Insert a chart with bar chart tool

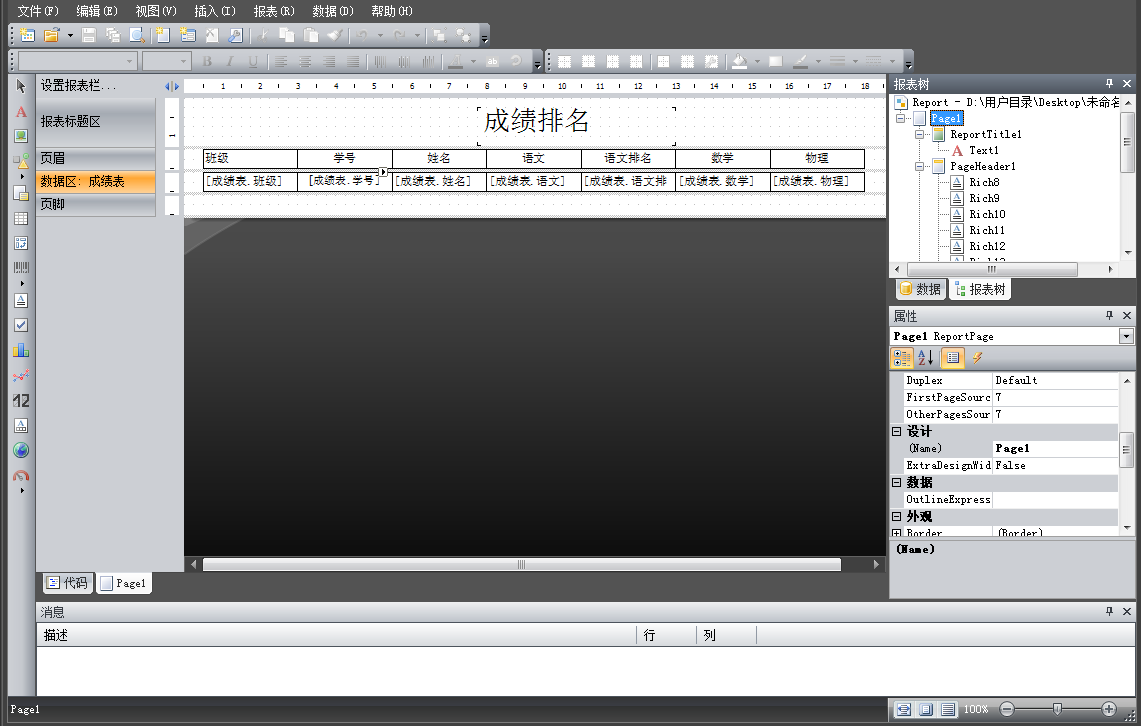tap(21, 350)
